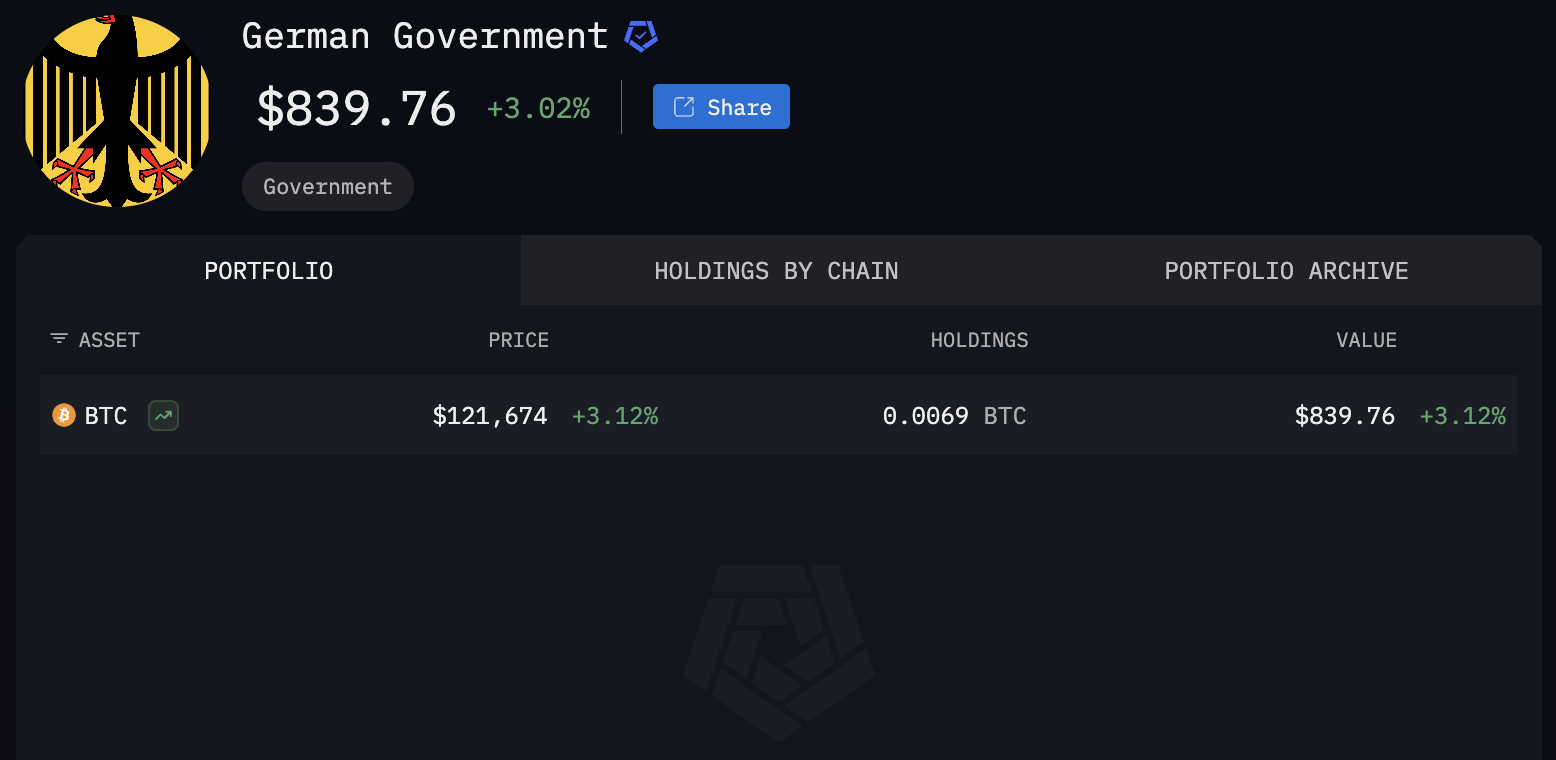Switch to the HOLDINGS BY CHAIN tab
Screen dimensions: 1556x760
776,270
